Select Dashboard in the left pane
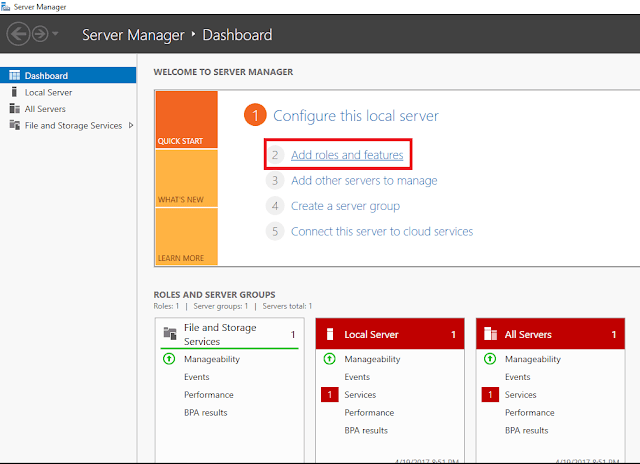The image size is (640, 464). 68,75
